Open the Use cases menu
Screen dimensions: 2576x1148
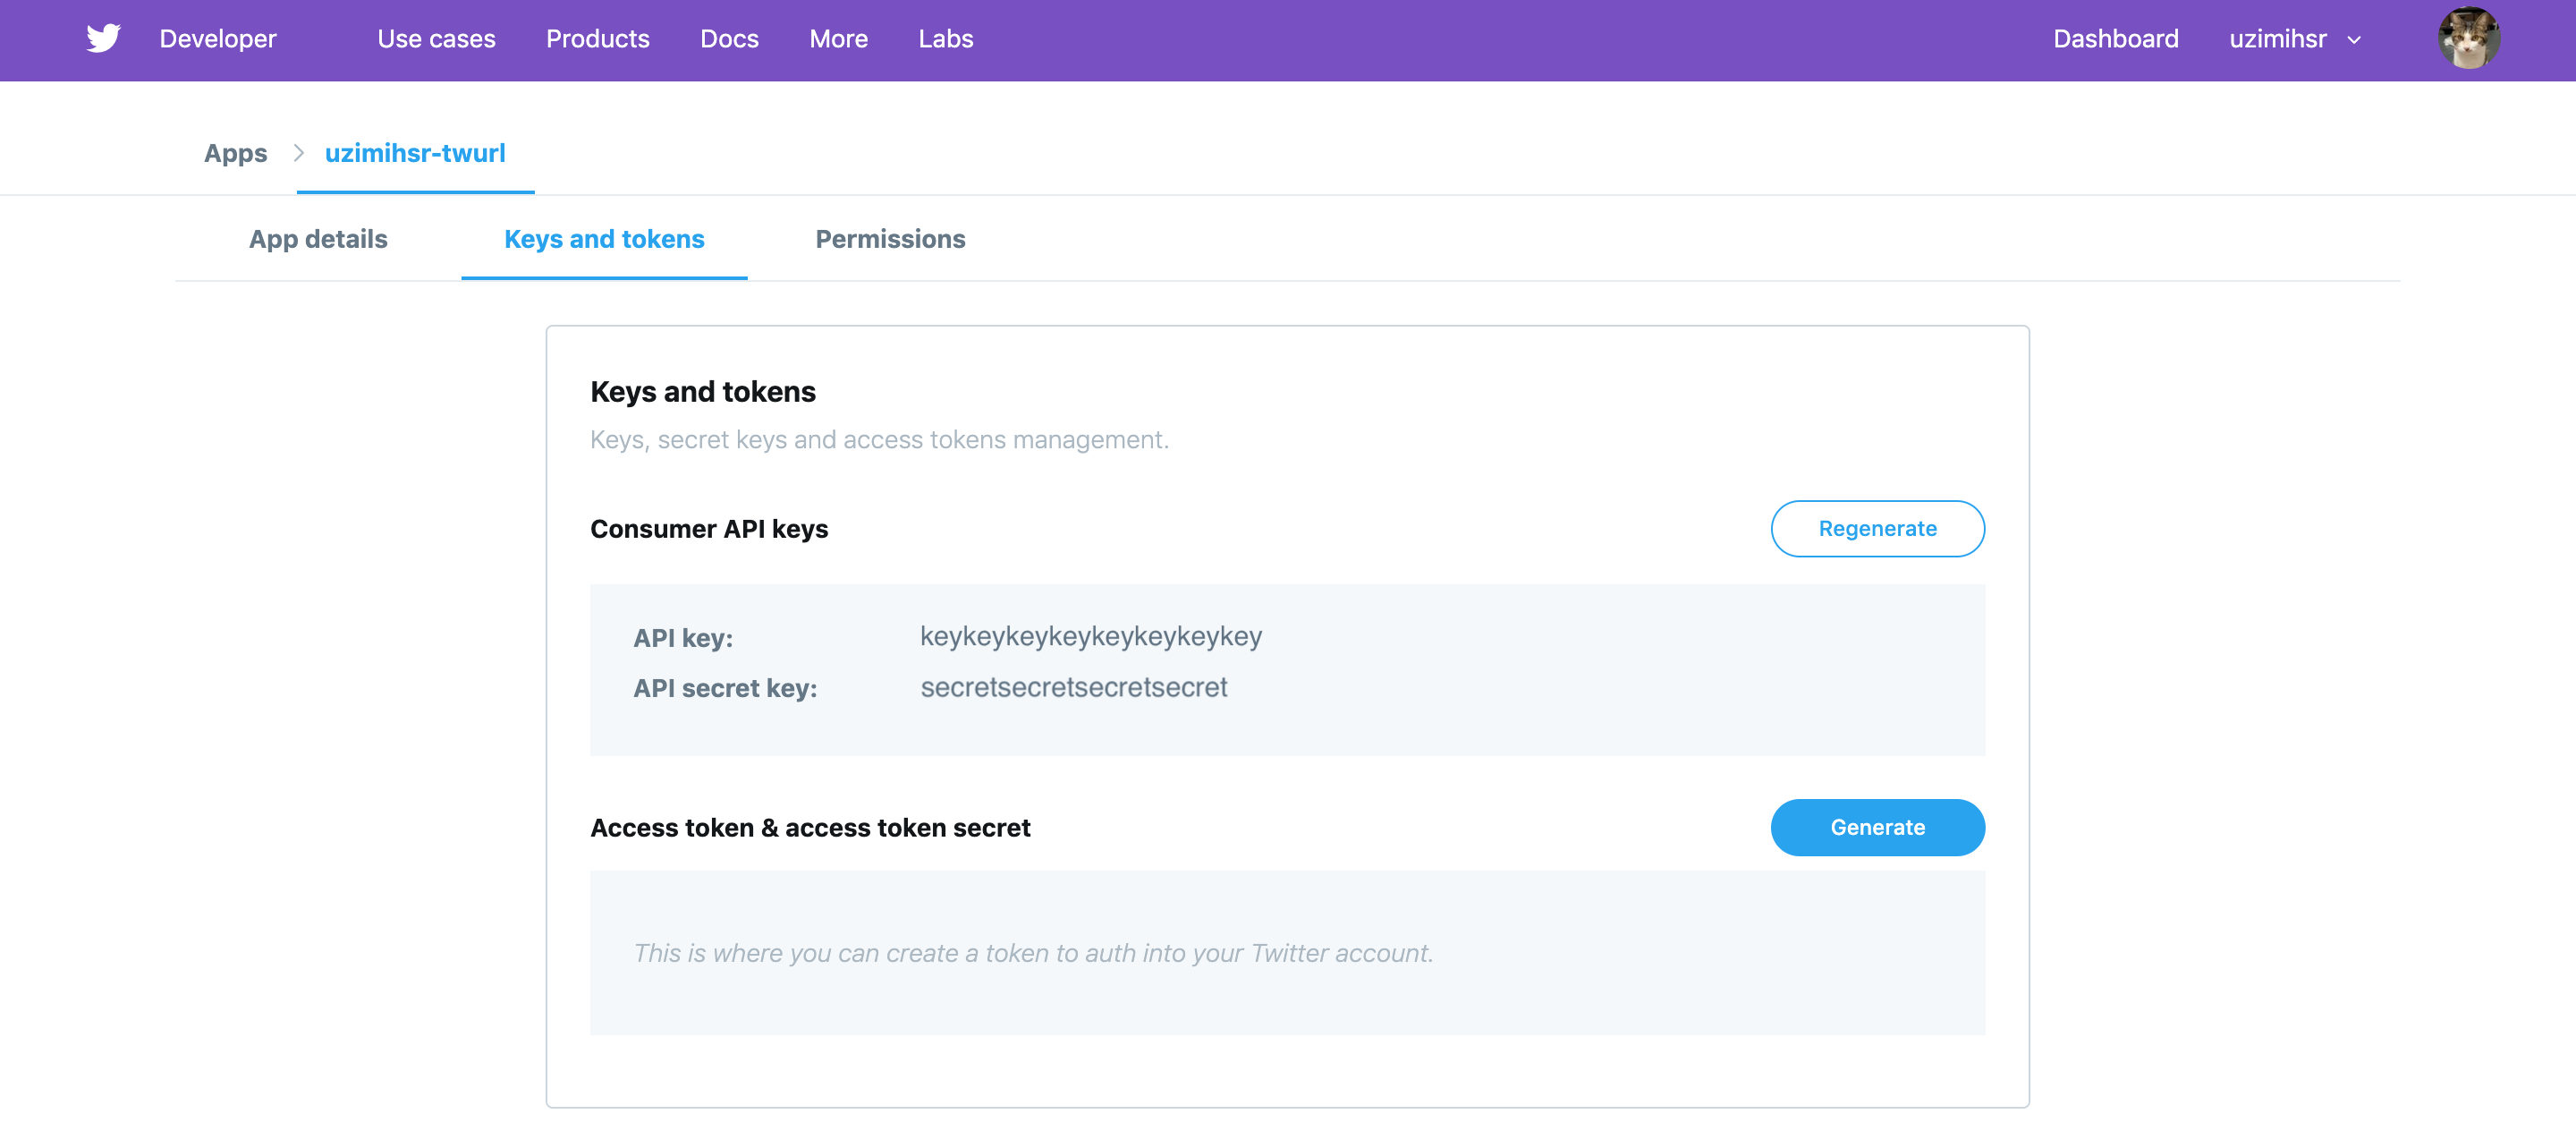pos(436,39)
